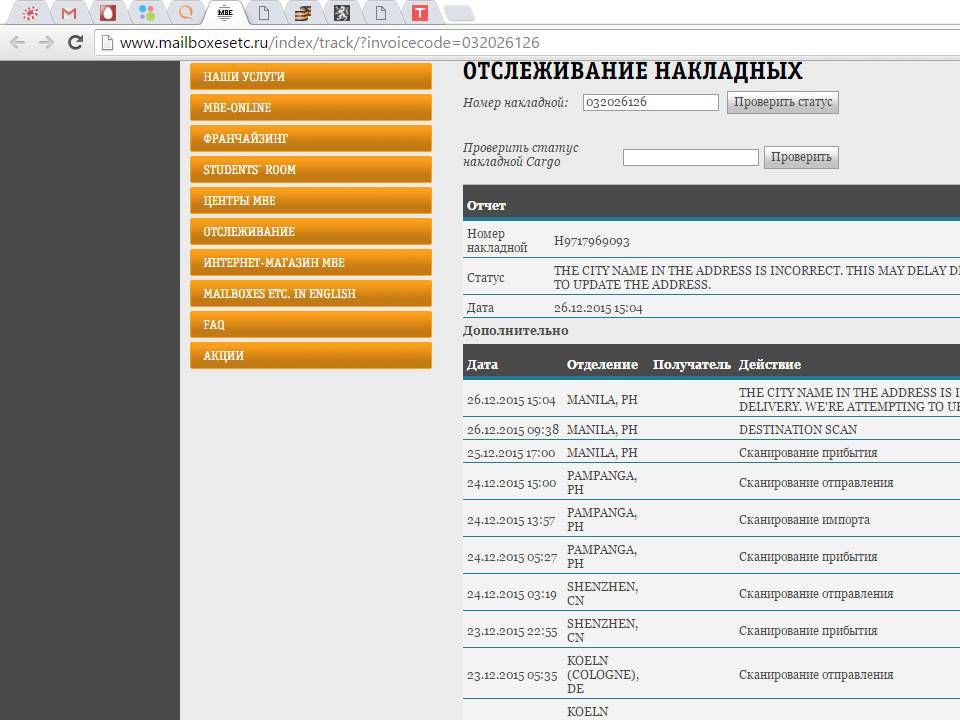Open the ИНТЕРНЕТ-МАГАЗИН МВЕ menu item

[x=310, y=263]
